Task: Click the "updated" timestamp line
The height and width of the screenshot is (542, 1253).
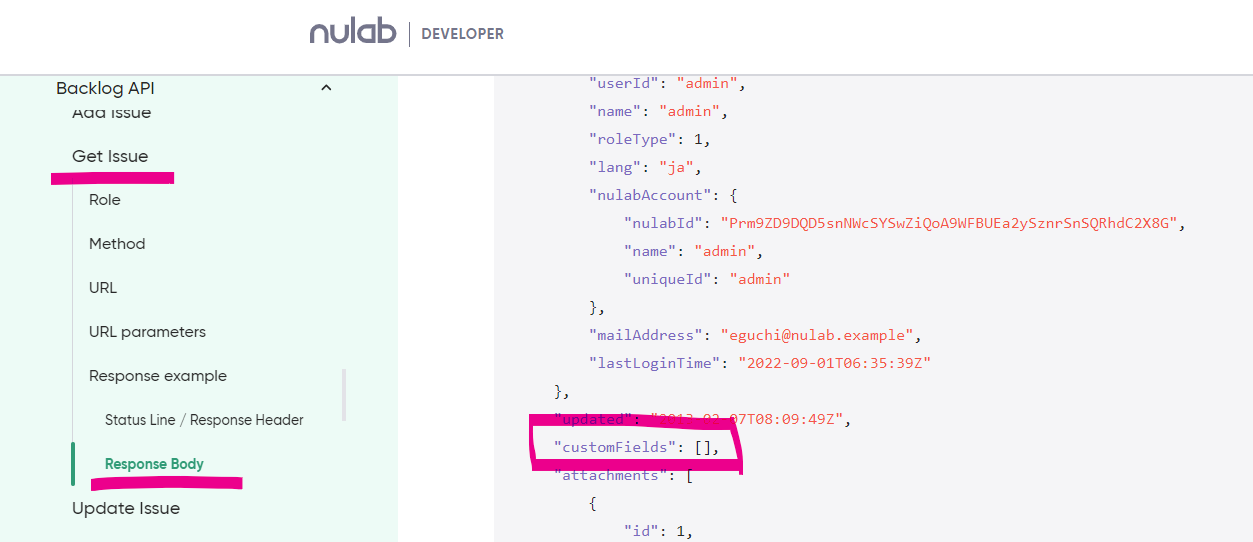Action: click(x=702, y=420)
